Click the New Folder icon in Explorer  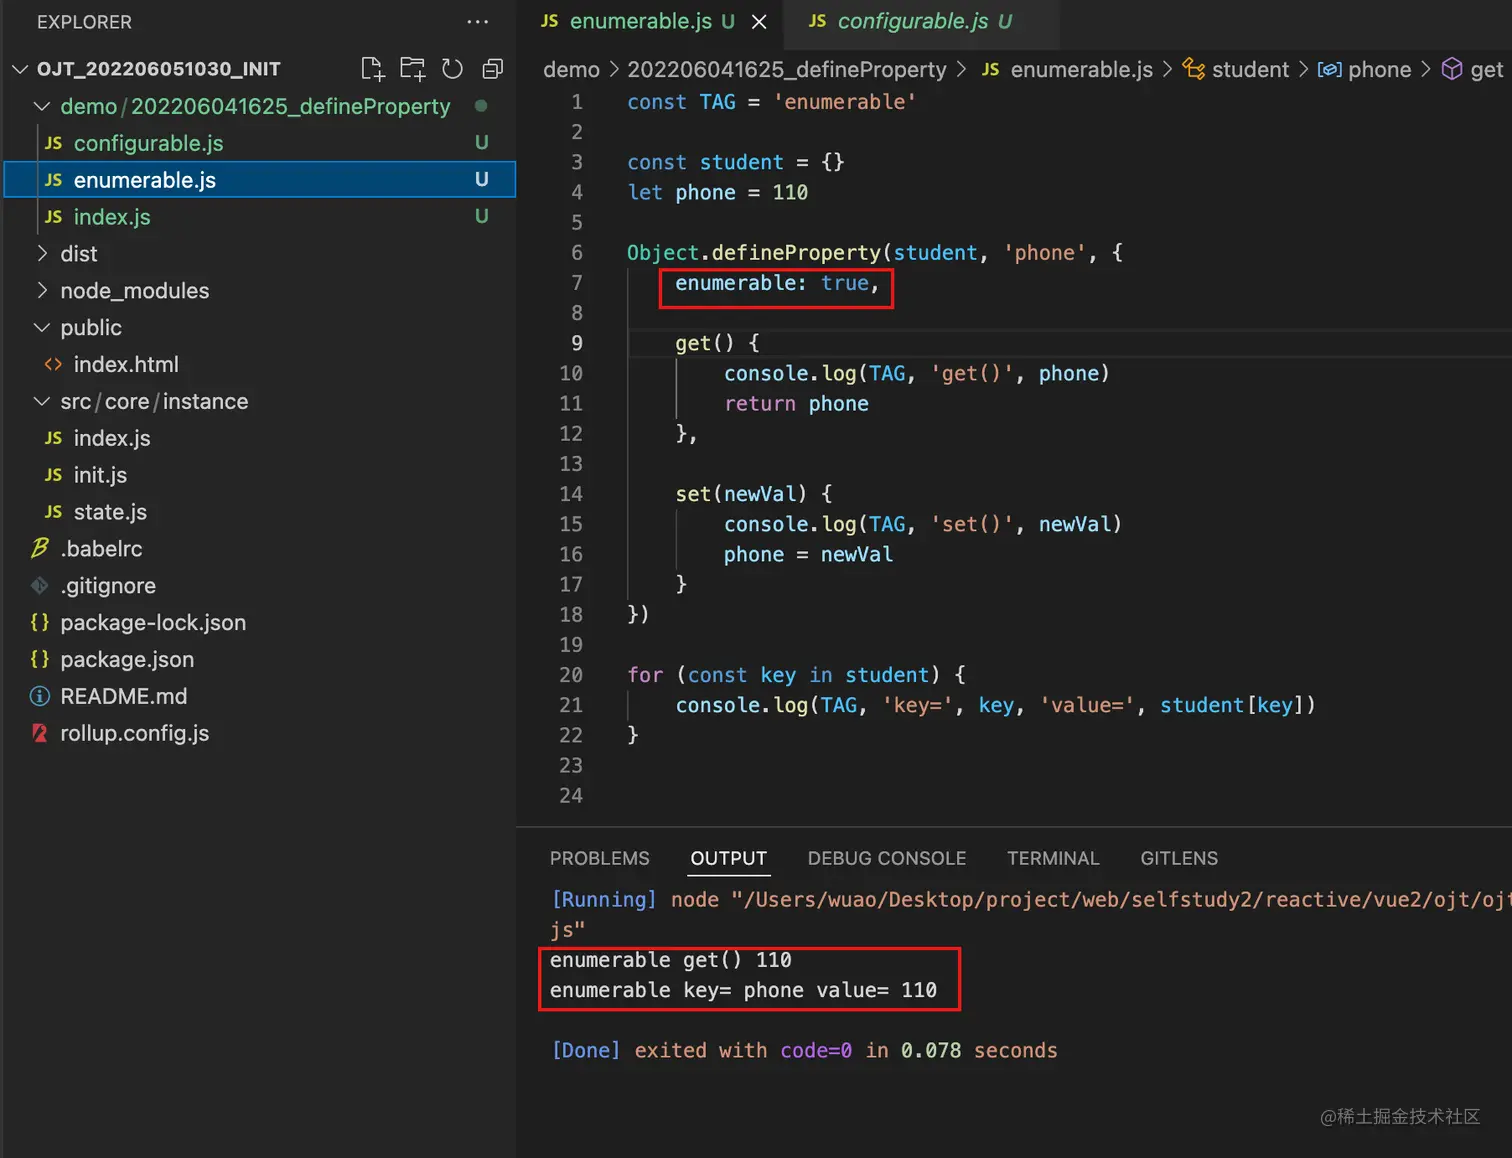point(412,69)
